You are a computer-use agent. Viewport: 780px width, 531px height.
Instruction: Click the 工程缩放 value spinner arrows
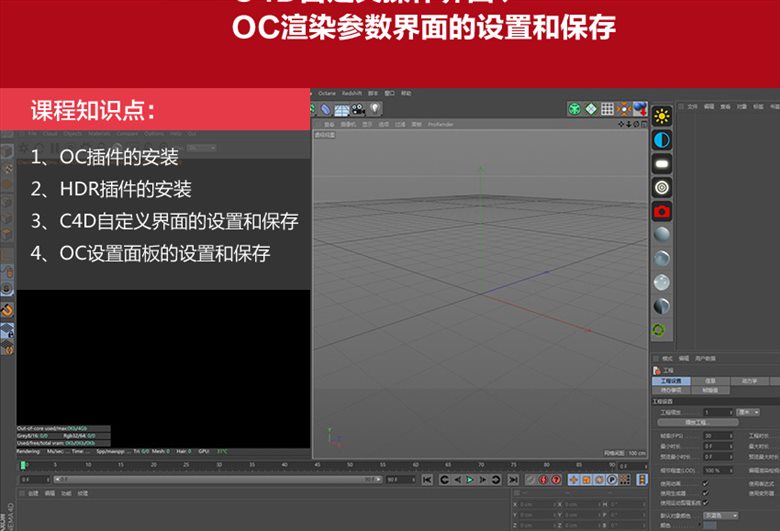(x=731, y=412)
